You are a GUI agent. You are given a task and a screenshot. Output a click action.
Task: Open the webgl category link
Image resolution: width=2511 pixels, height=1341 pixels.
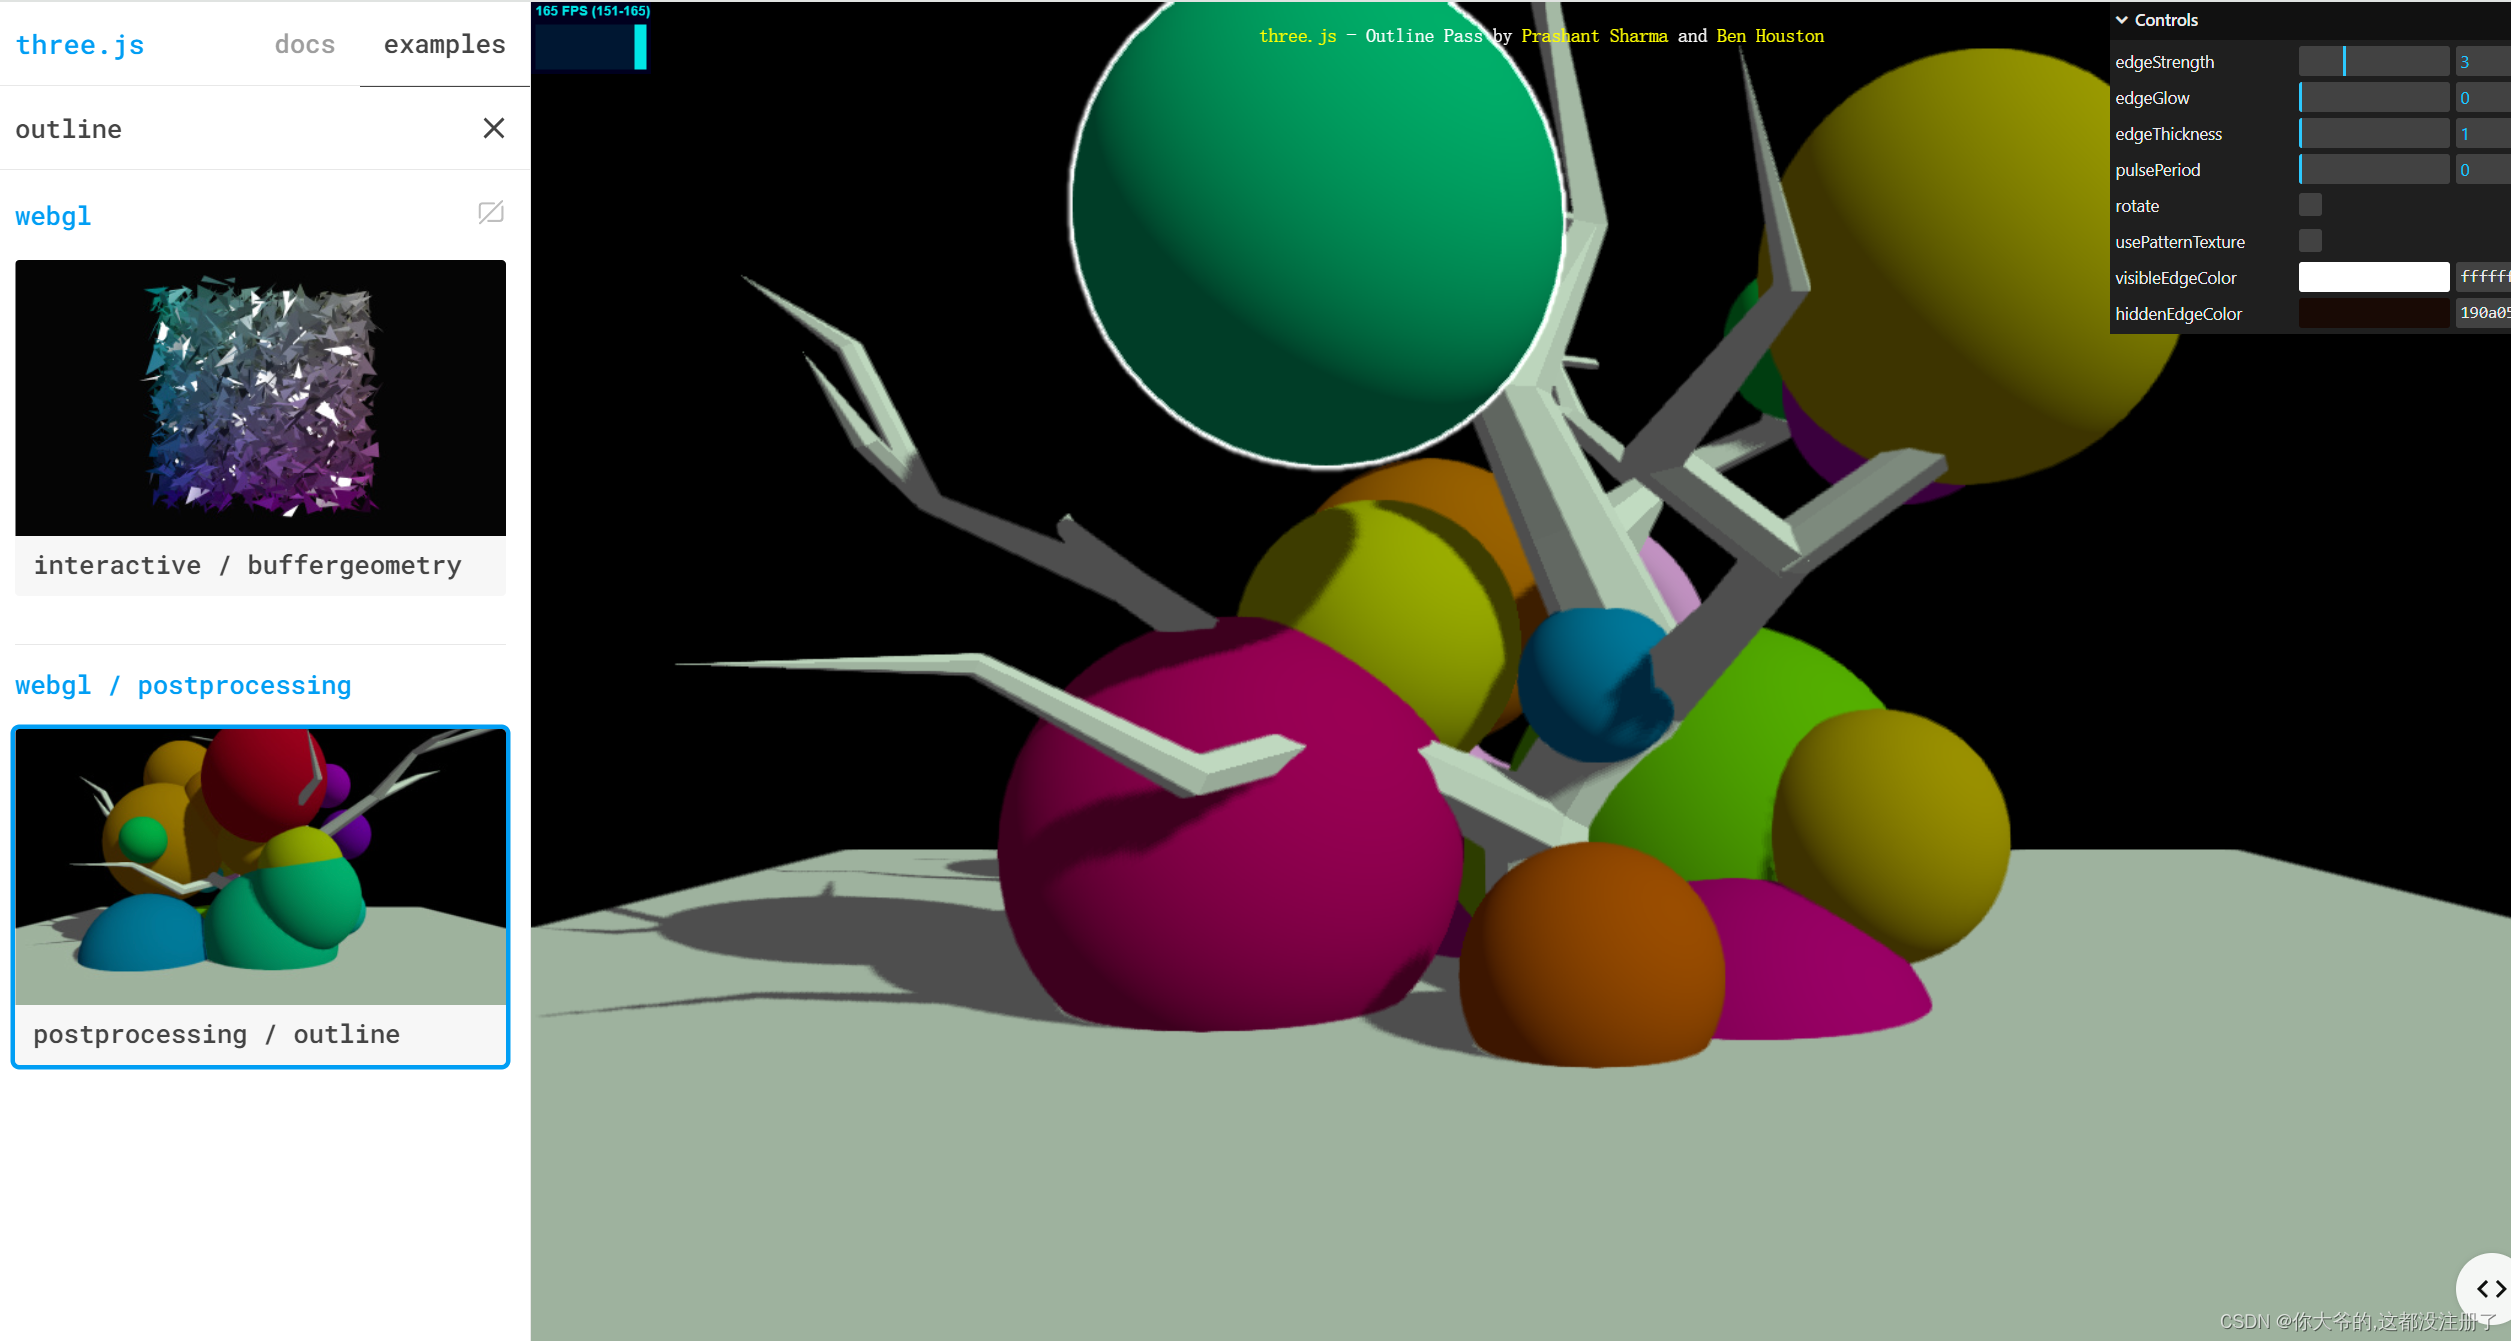coord(53,216)
